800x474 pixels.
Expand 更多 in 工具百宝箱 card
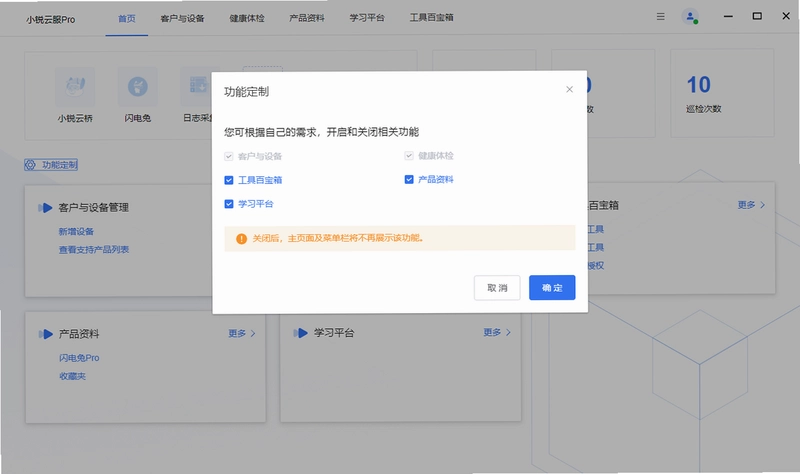752,205
